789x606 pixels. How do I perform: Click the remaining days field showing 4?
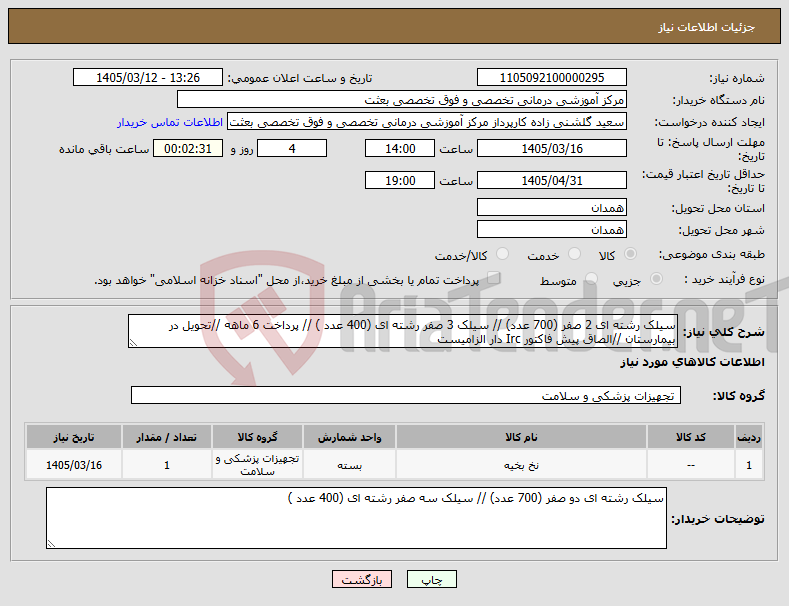coord(292,148)
